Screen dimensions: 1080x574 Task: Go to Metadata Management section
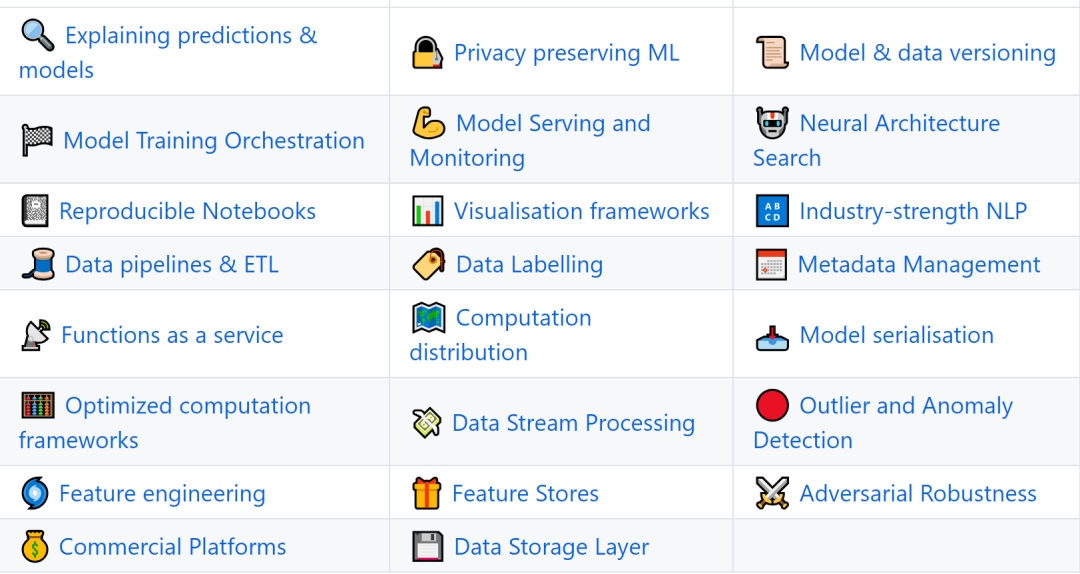[919, 265]
